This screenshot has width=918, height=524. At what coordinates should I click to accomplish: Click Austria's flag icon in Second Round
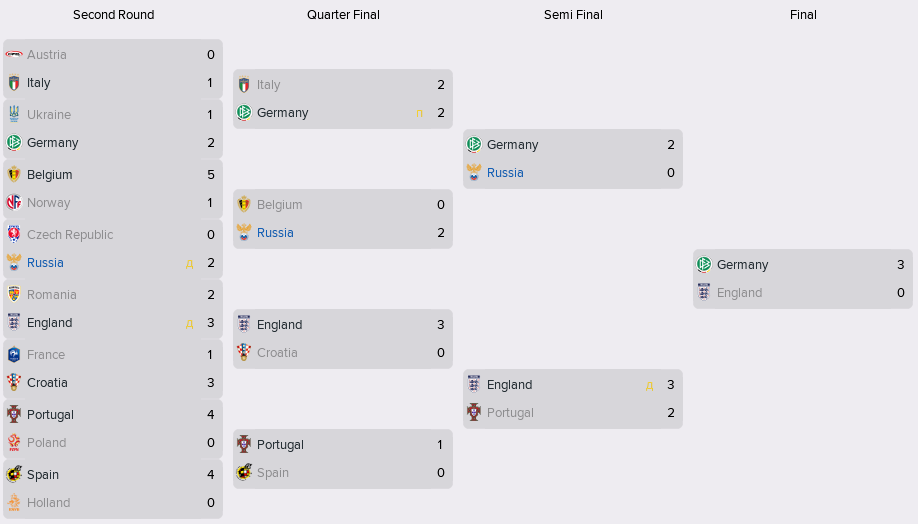[14, 55]
